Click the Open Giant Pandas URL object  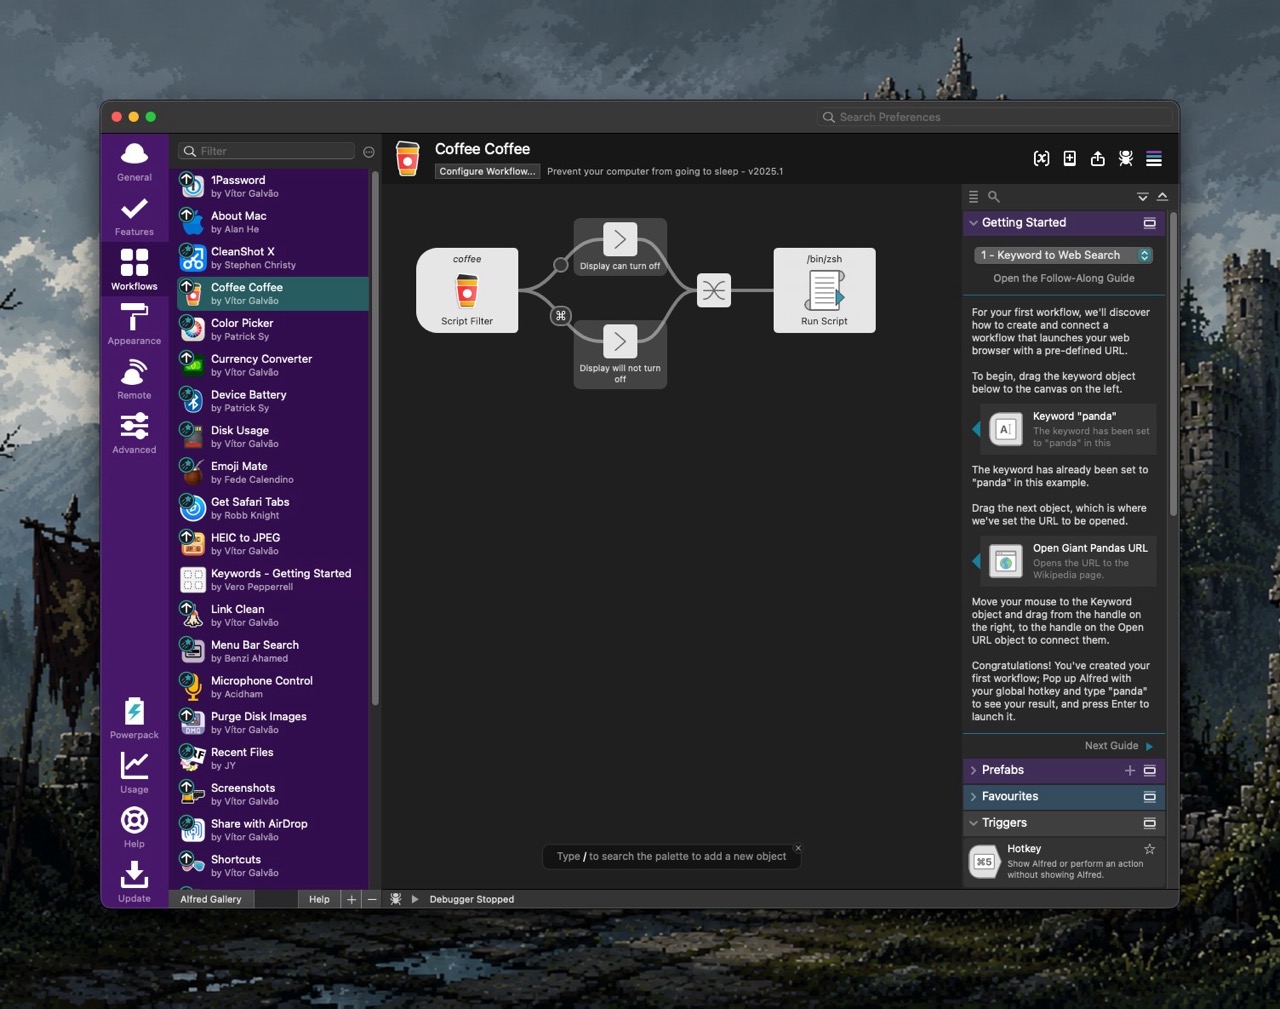[1069, 561]
